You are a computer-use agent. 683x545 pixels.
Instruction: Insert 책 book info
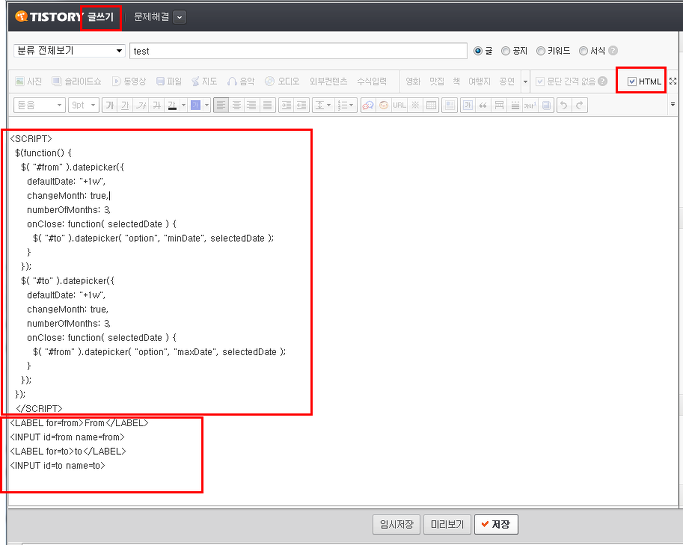[456, 81]
